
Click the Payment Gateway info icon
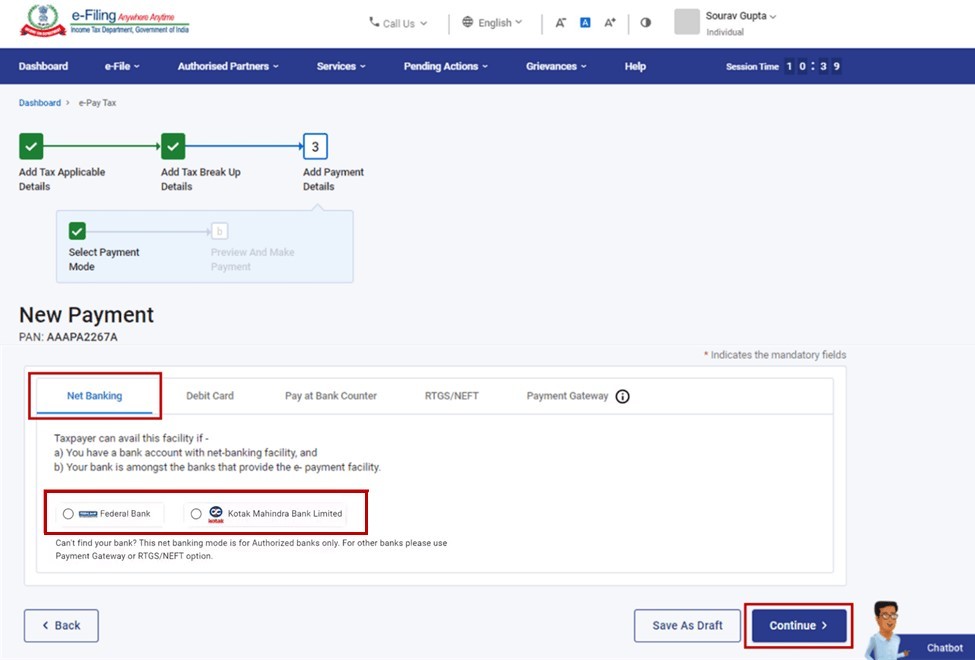coord(623,396)
